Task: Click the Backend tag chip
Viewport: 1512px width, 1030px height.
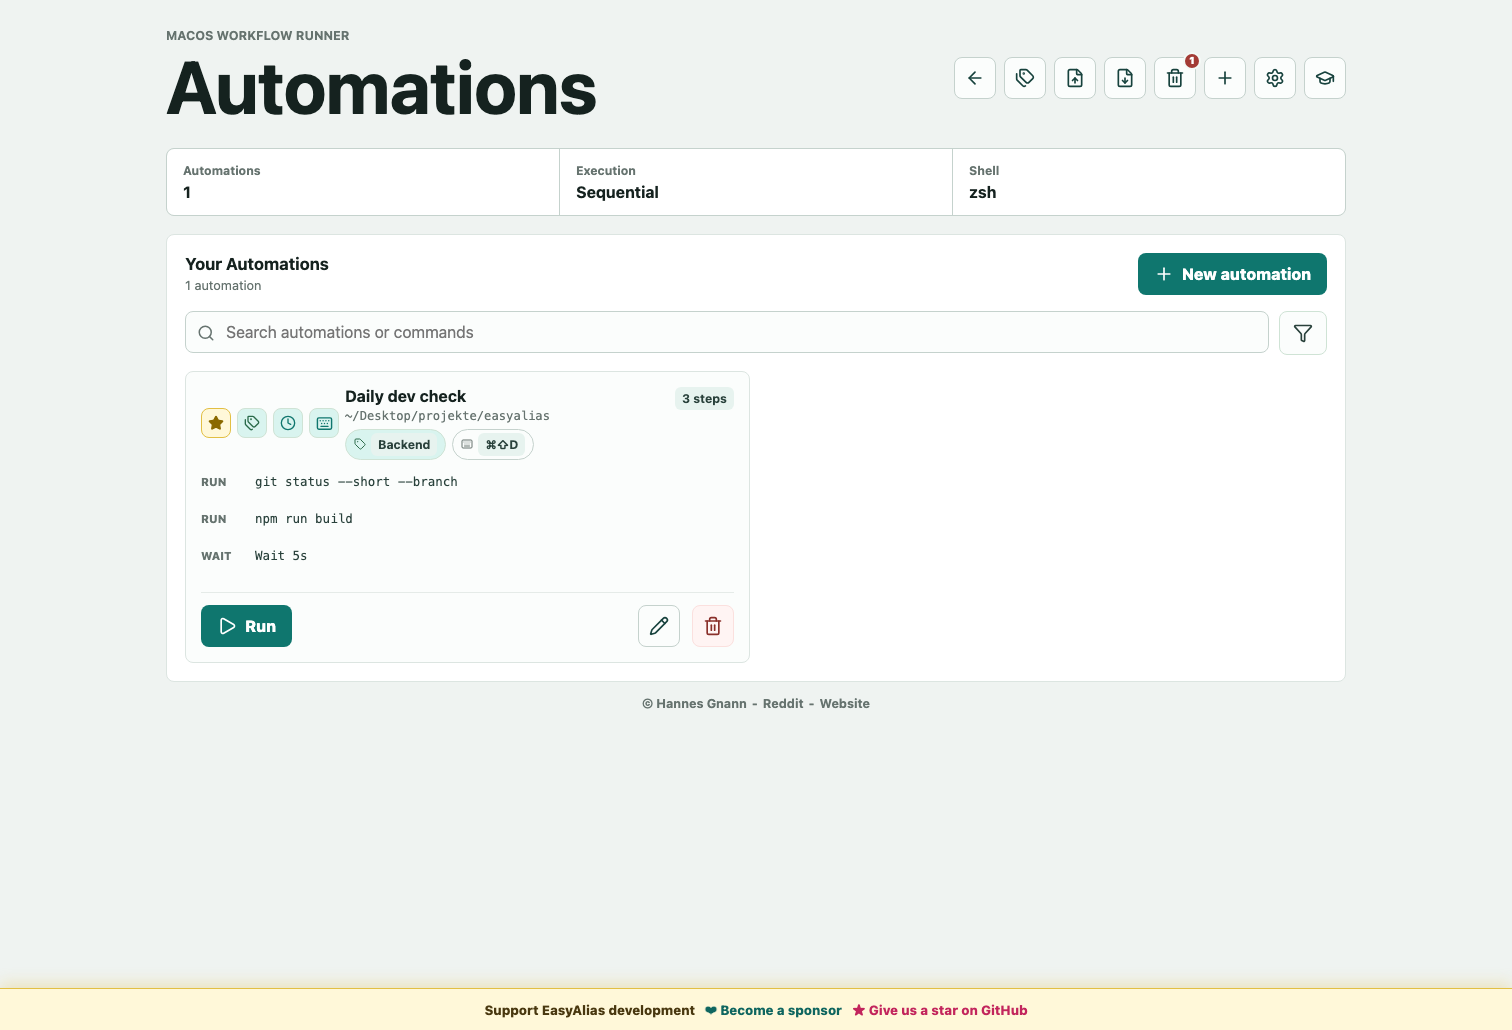Action: [x=395, y=445]
